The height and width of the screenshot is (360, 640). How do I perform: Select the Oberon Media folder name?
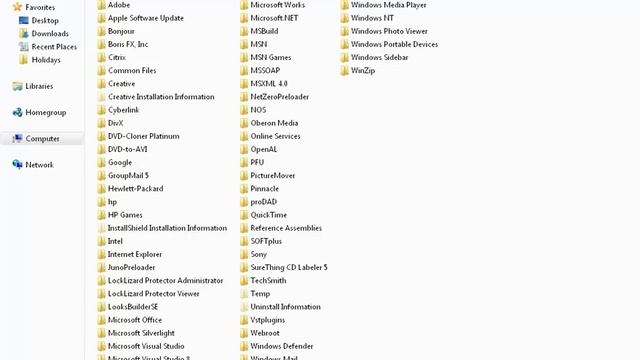(274, 123)
